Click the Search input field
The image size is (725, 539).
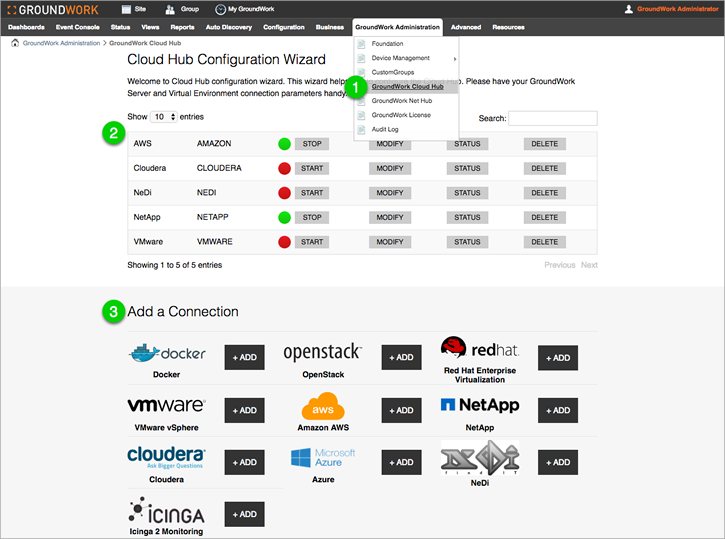point(553,118)
